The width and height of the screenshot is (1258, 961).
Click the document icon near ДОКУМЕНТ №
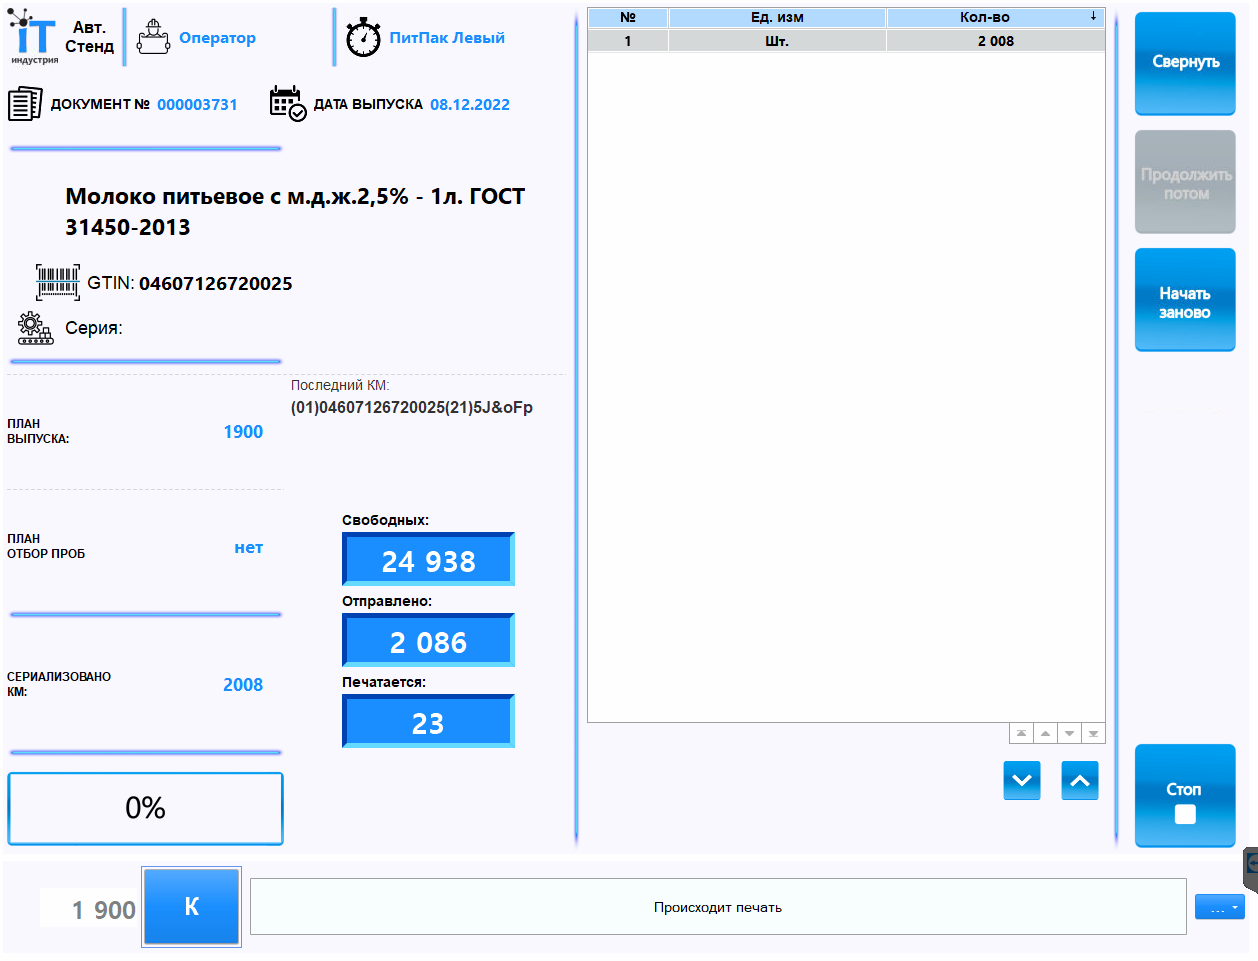[25, 104]
